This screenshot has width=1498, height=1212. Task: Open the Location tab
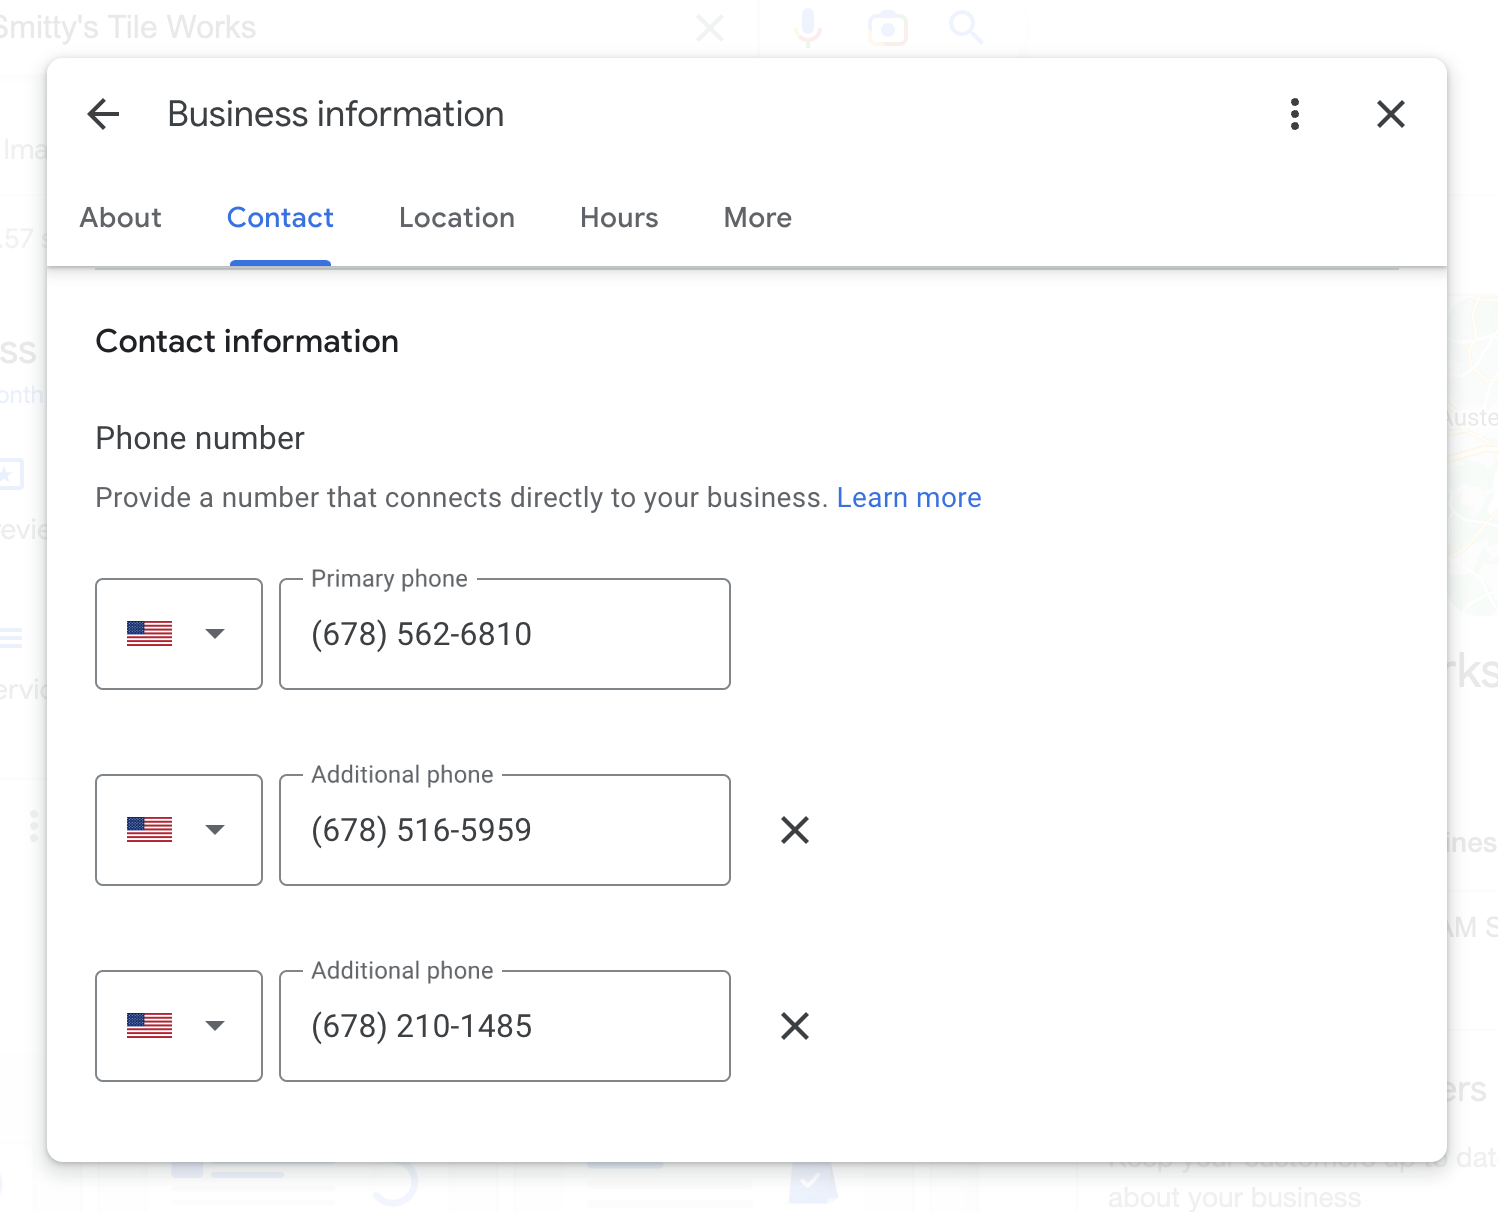457,217
